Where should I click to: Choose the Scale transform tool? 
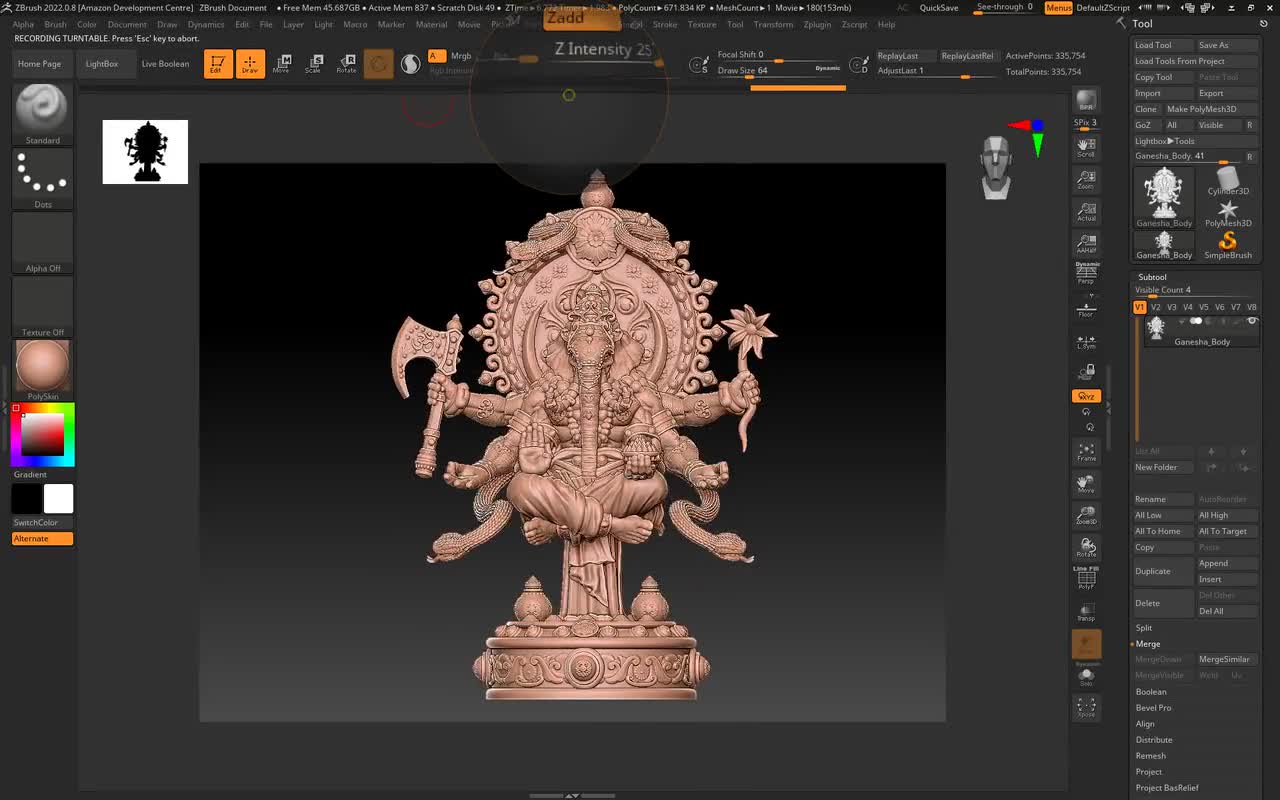coord(314,64)
